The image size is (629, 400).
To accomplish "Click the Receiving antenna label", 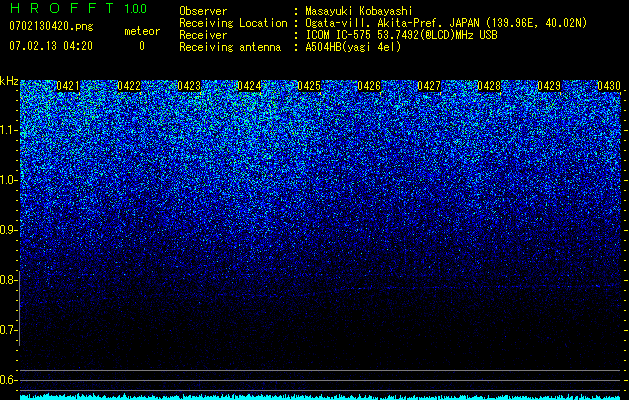I will [x=230, y=47].
